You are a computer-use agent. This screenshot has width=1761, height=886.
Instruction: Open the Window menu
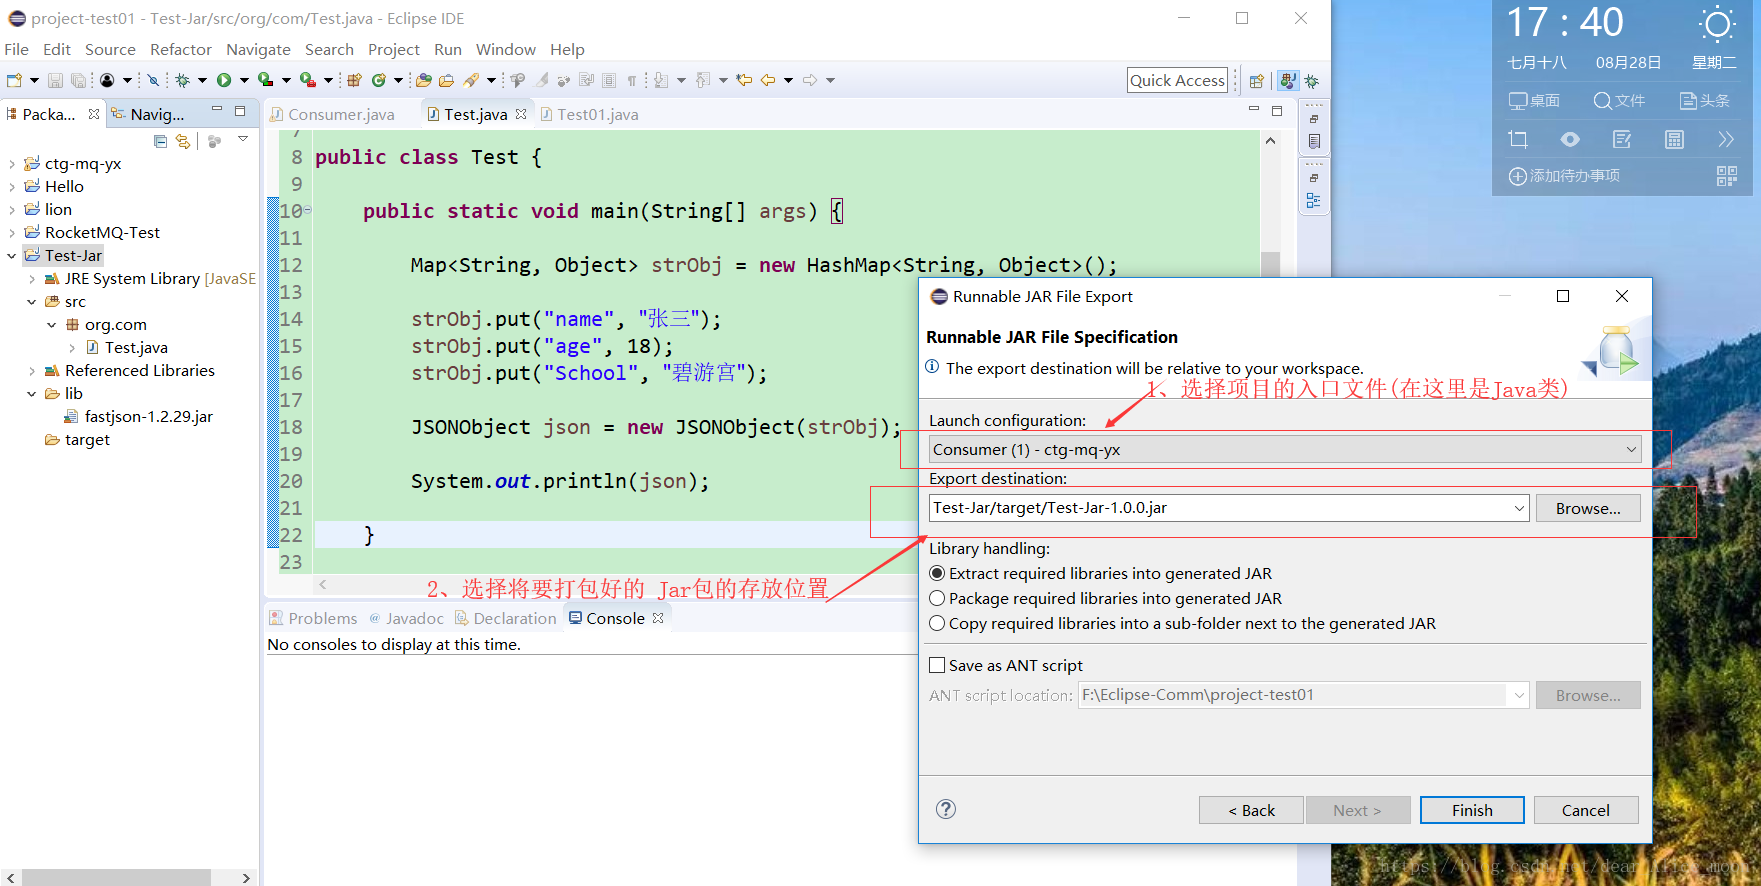(505, 49)
